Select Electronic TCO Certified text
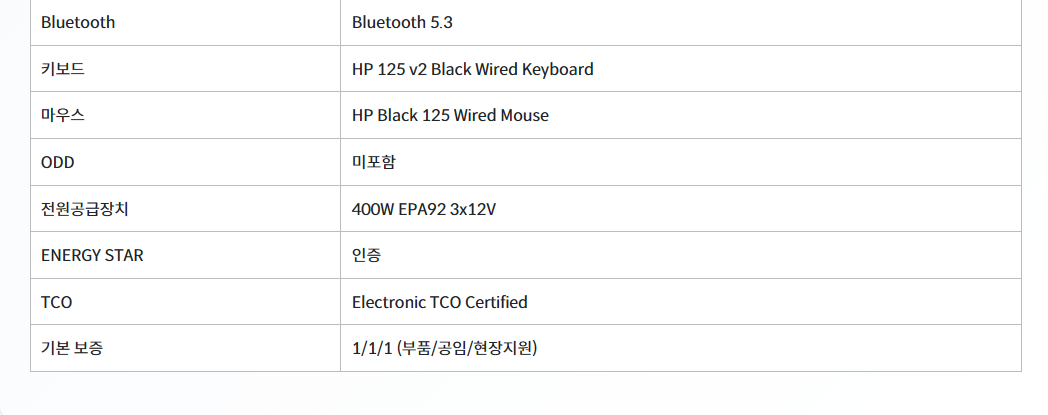Screen dimensions: 1048x415 [440, 302]
